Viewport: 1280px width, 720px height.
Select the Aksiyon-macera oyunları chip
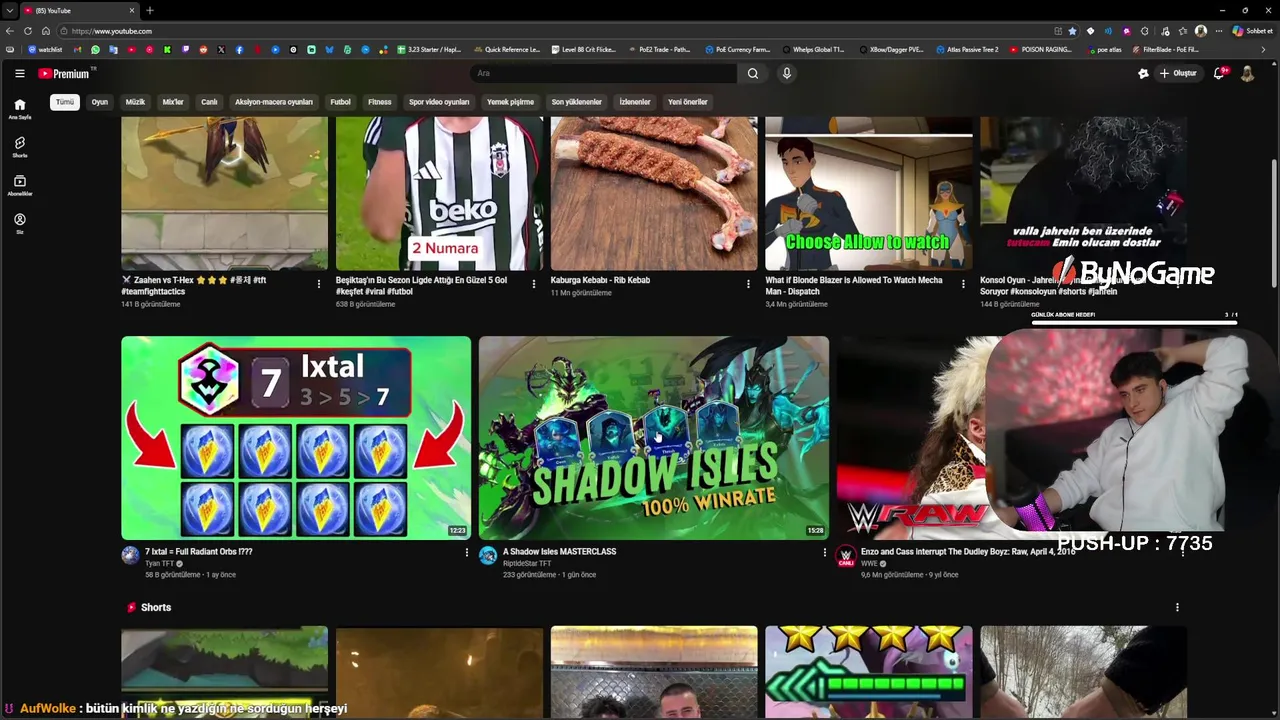[274, 102]
